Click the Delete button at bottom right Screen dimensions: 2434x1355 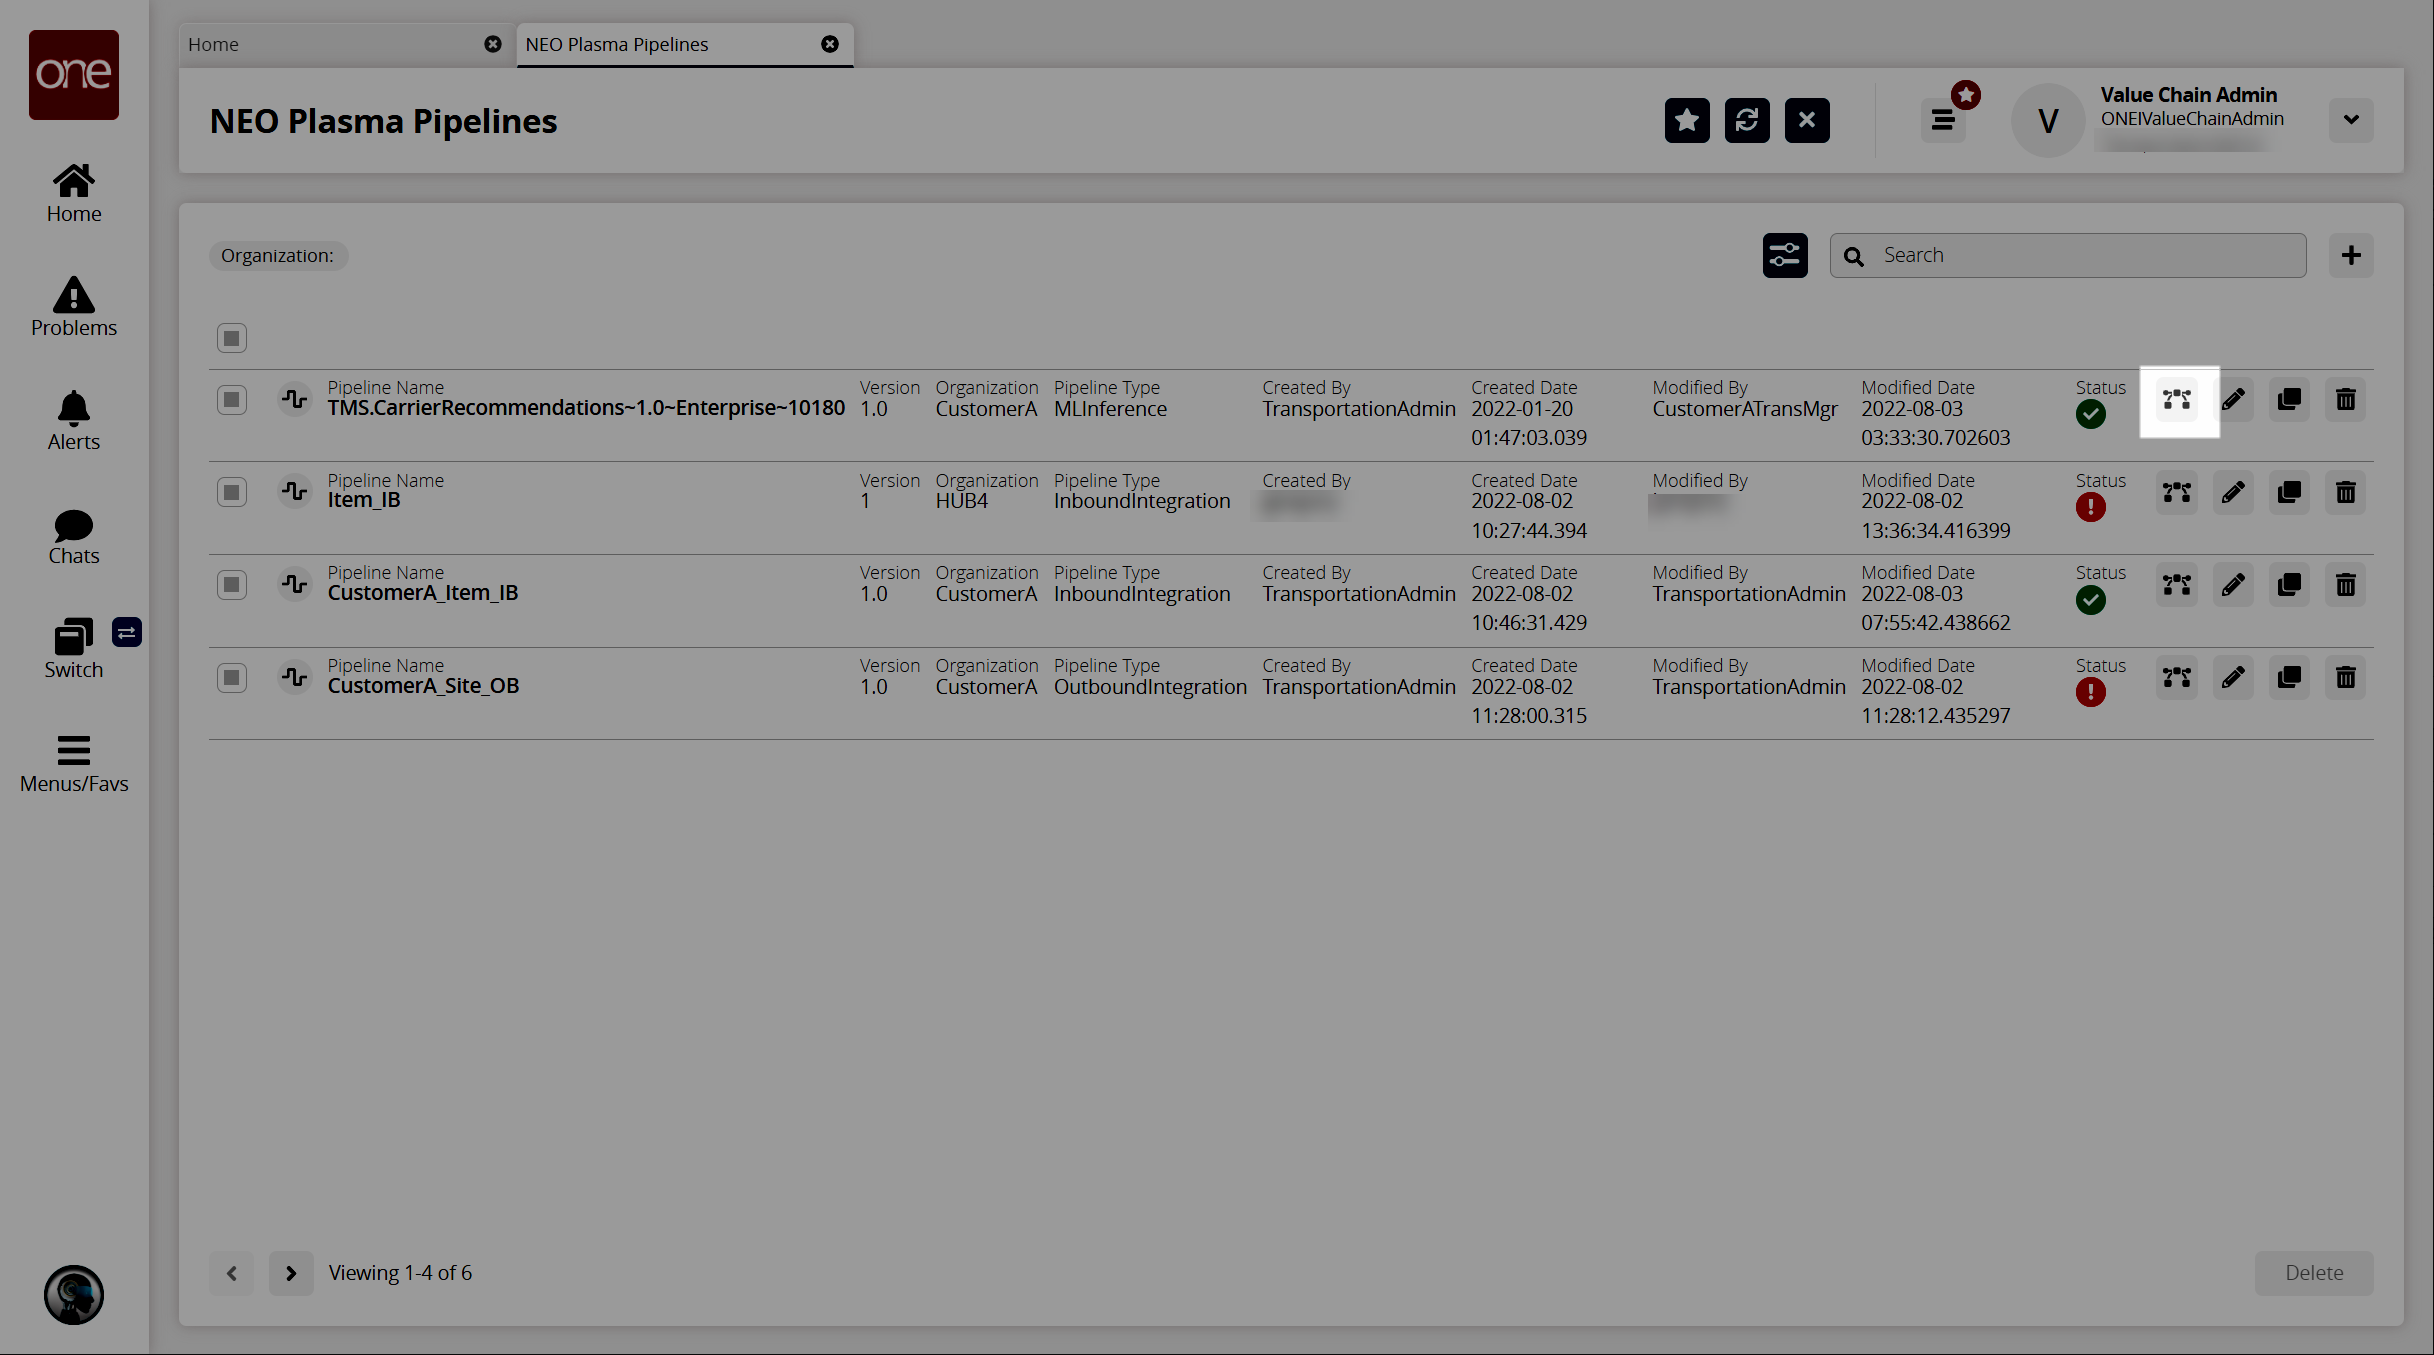[x=2313, y=1273]
